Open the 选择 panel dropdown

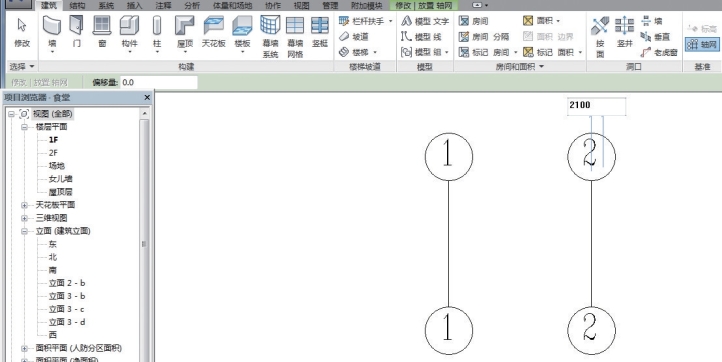tap(22, 67)
